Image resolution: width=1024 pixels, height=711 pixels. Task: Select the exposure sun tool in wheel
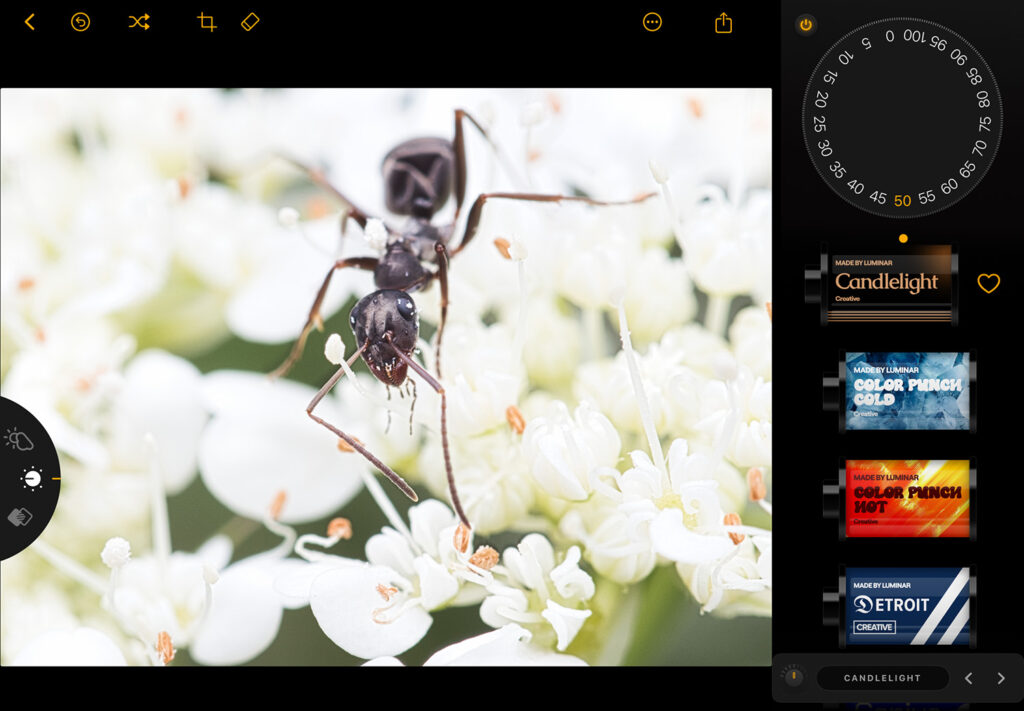31,479
